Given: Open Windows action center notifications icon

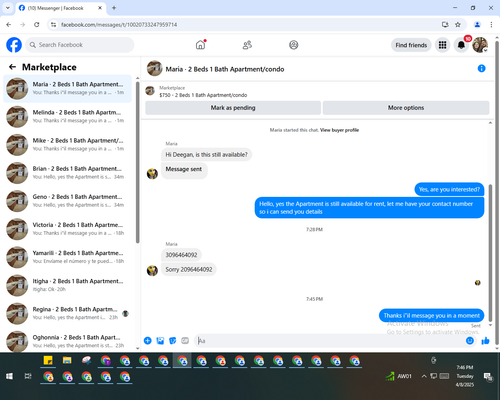Looking at the screenshot, I should (488, 376).
